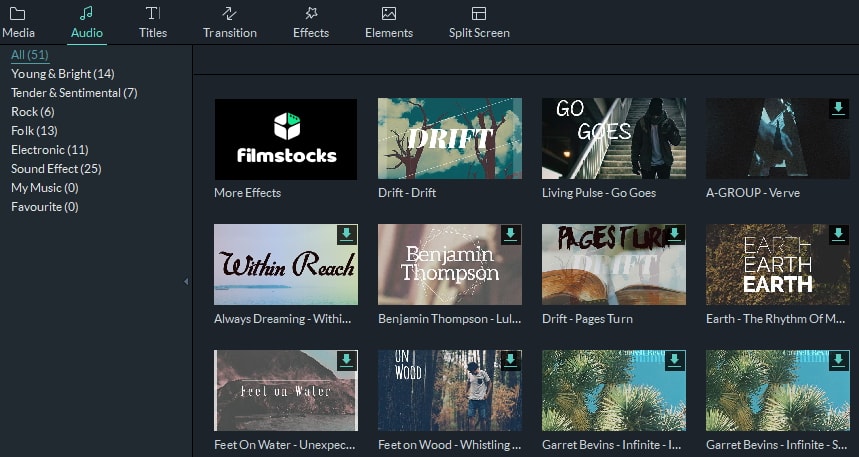This screenshot has width=859, height=457.
Task: Select the Benjamin Thompson thumbnail
Action: pos(450,265)
